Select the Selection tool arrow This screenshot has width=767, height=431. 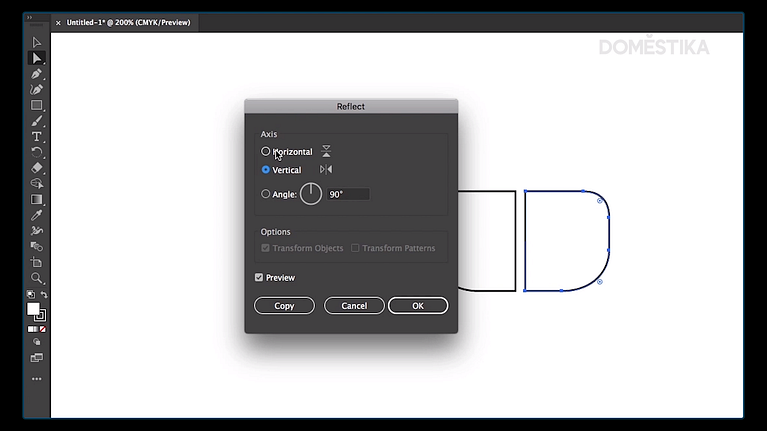[x=37, y=42]
